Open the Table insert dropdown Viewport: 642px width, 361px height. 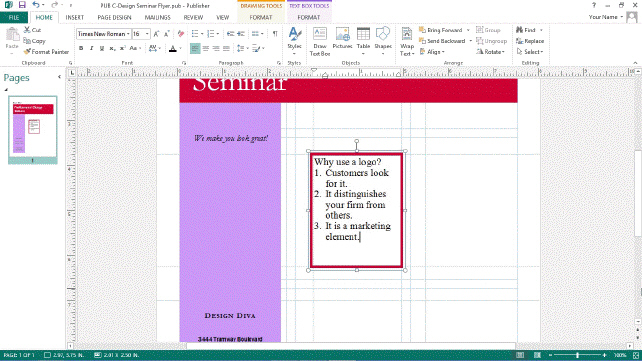[363, 41]
